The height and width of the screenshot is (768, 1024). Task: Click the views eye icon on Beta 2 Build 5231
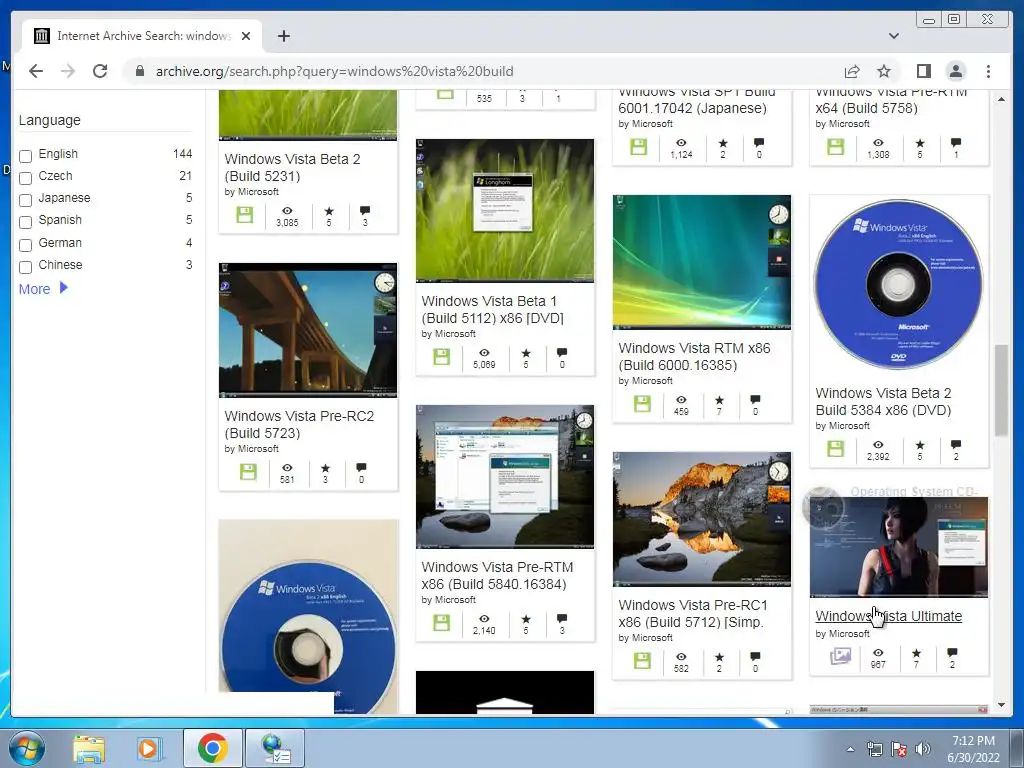287,211
